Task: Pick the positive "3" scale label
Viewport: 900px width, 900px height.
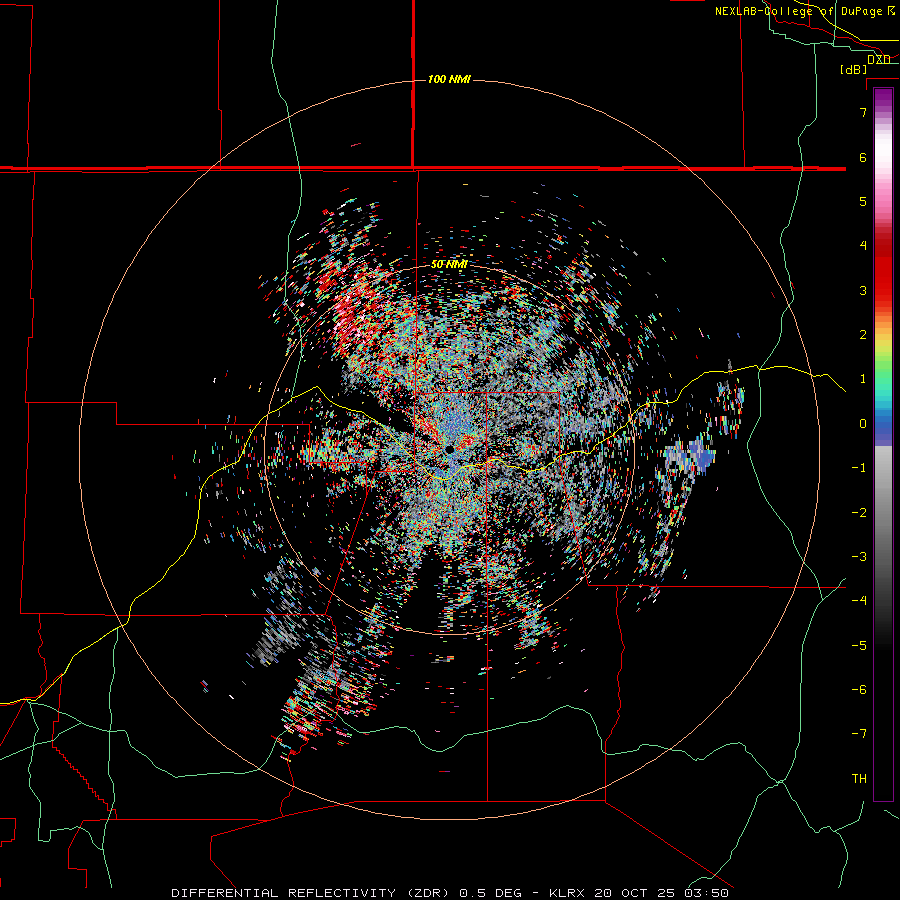Action: 863,290
